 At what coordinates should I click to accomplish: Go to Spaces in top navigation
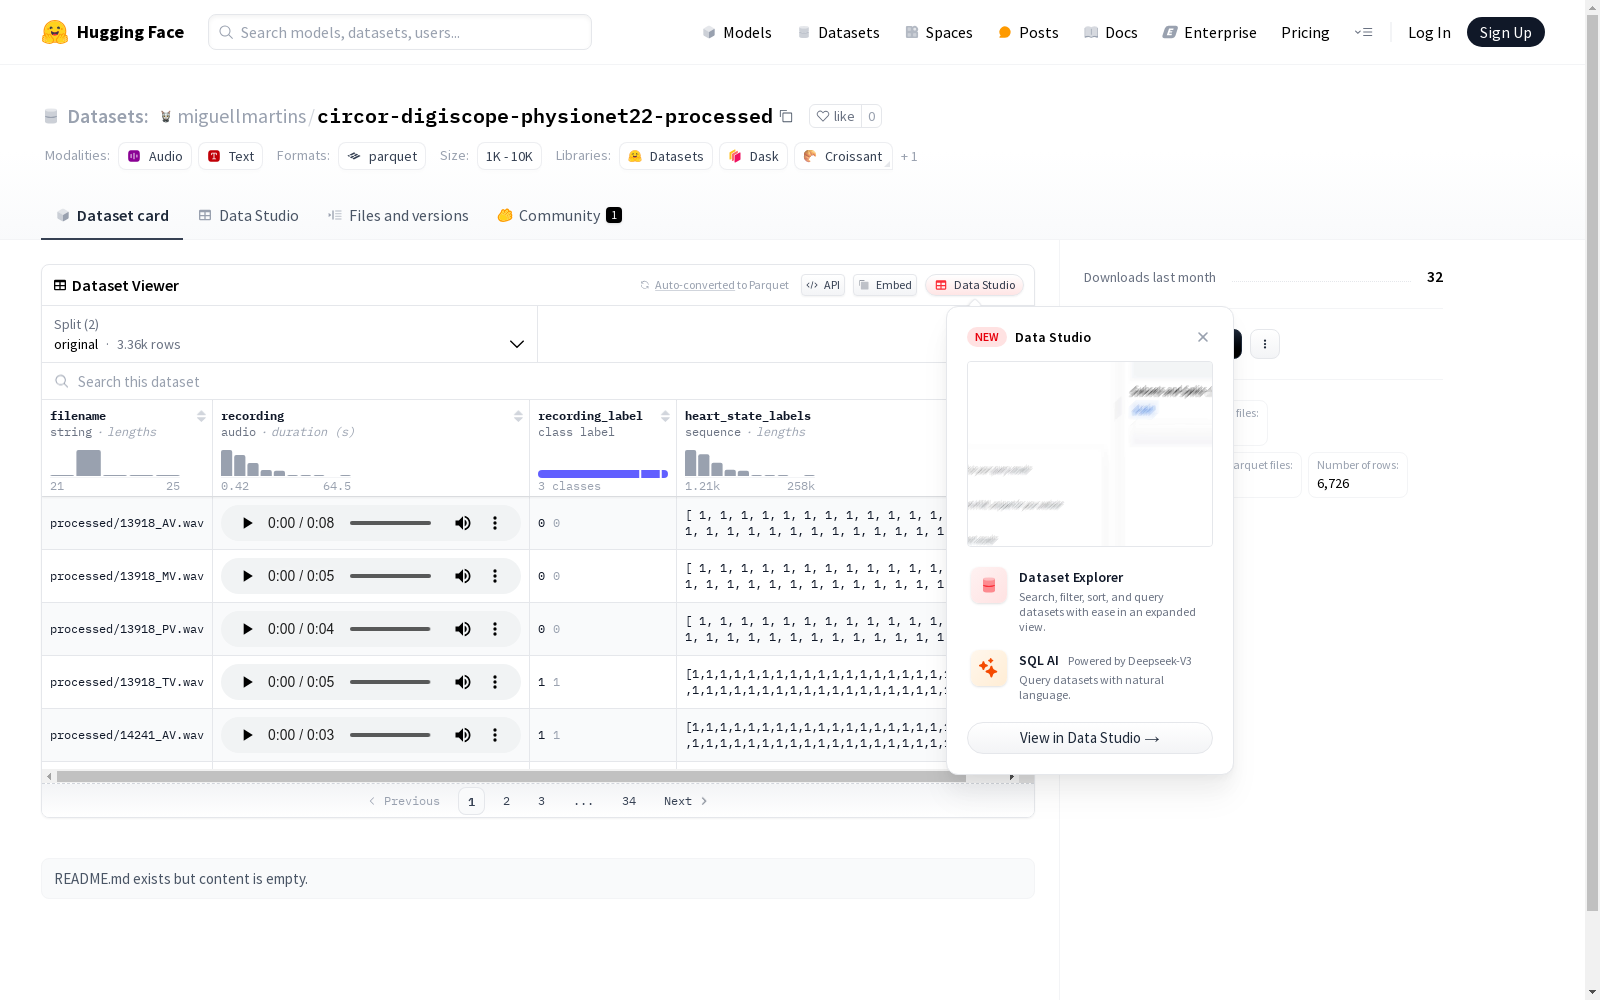938,32
